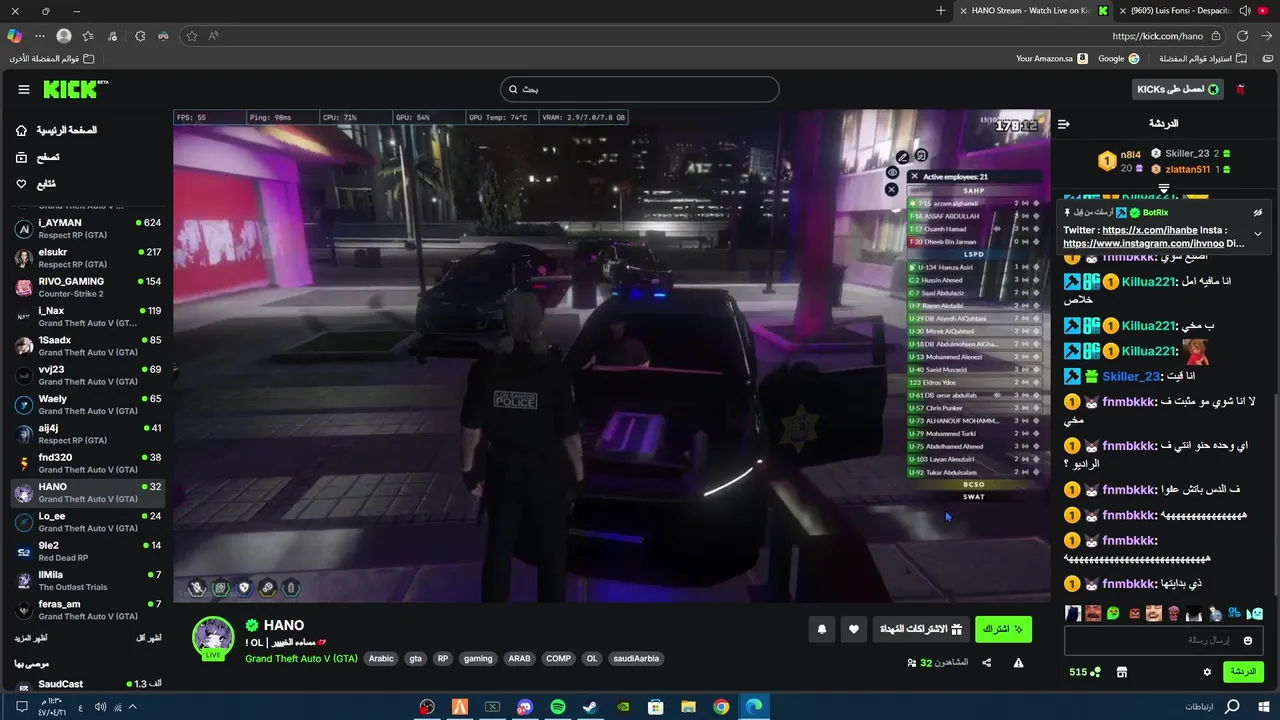Open the home page sidebar item

point(57,130)
